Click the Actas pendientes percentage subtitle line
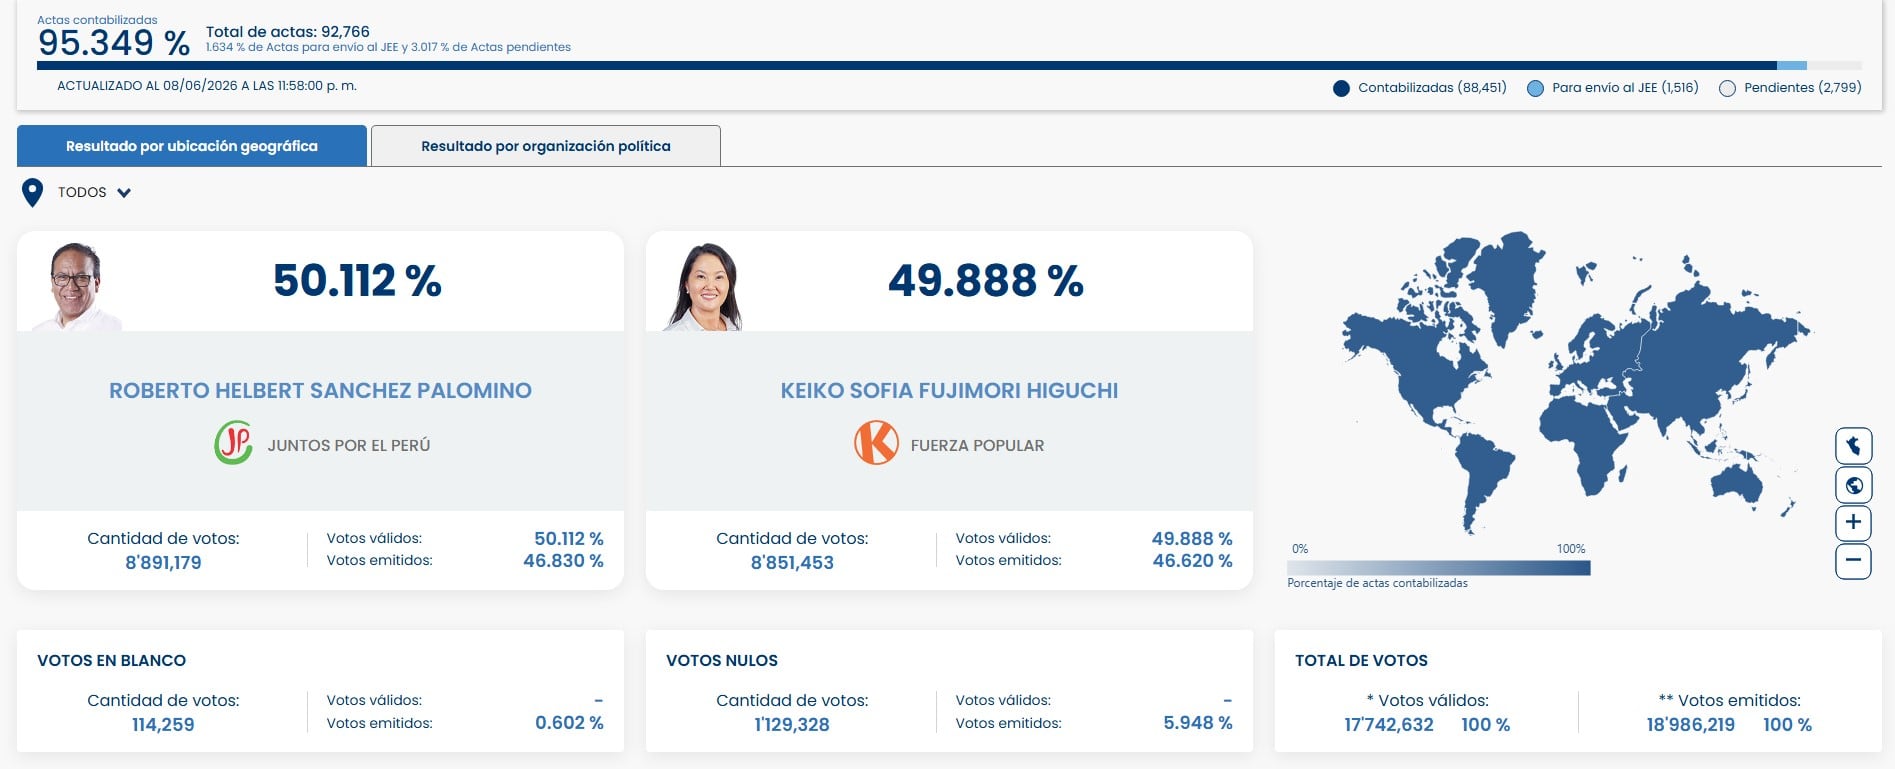The width and height of the screenshot is (1895, 769). pos(388,47)
